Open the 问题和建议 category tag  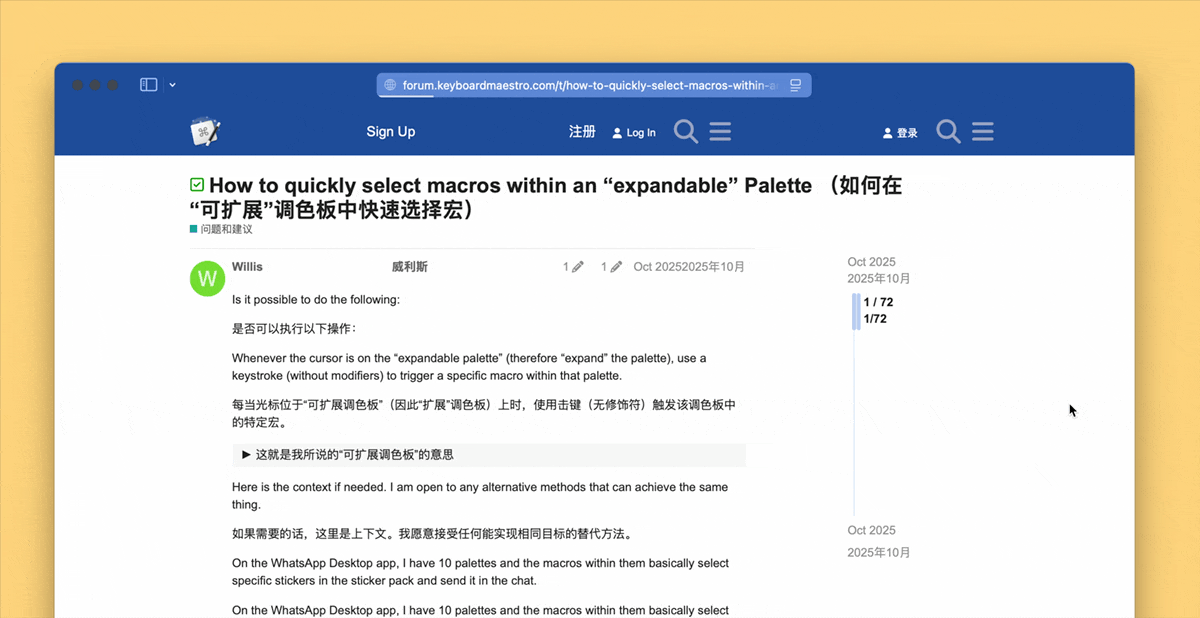click(x=221, y=229)
